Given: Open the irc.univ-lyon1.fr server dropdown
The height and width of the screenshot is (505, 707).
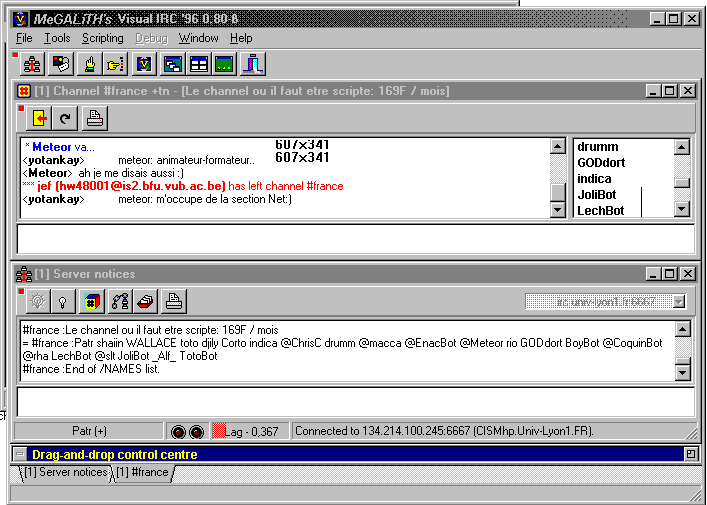Looking at the screenshot, I should point(679,302).
